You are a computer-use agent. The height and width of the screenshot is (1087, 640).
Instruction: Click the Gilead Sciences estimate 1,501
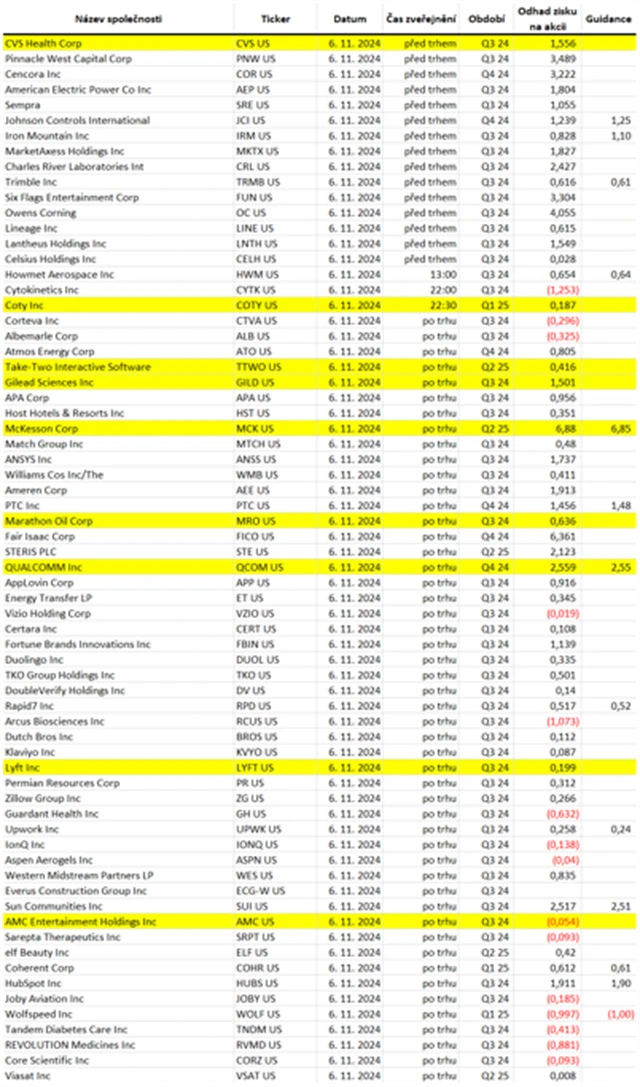[562, 383]
